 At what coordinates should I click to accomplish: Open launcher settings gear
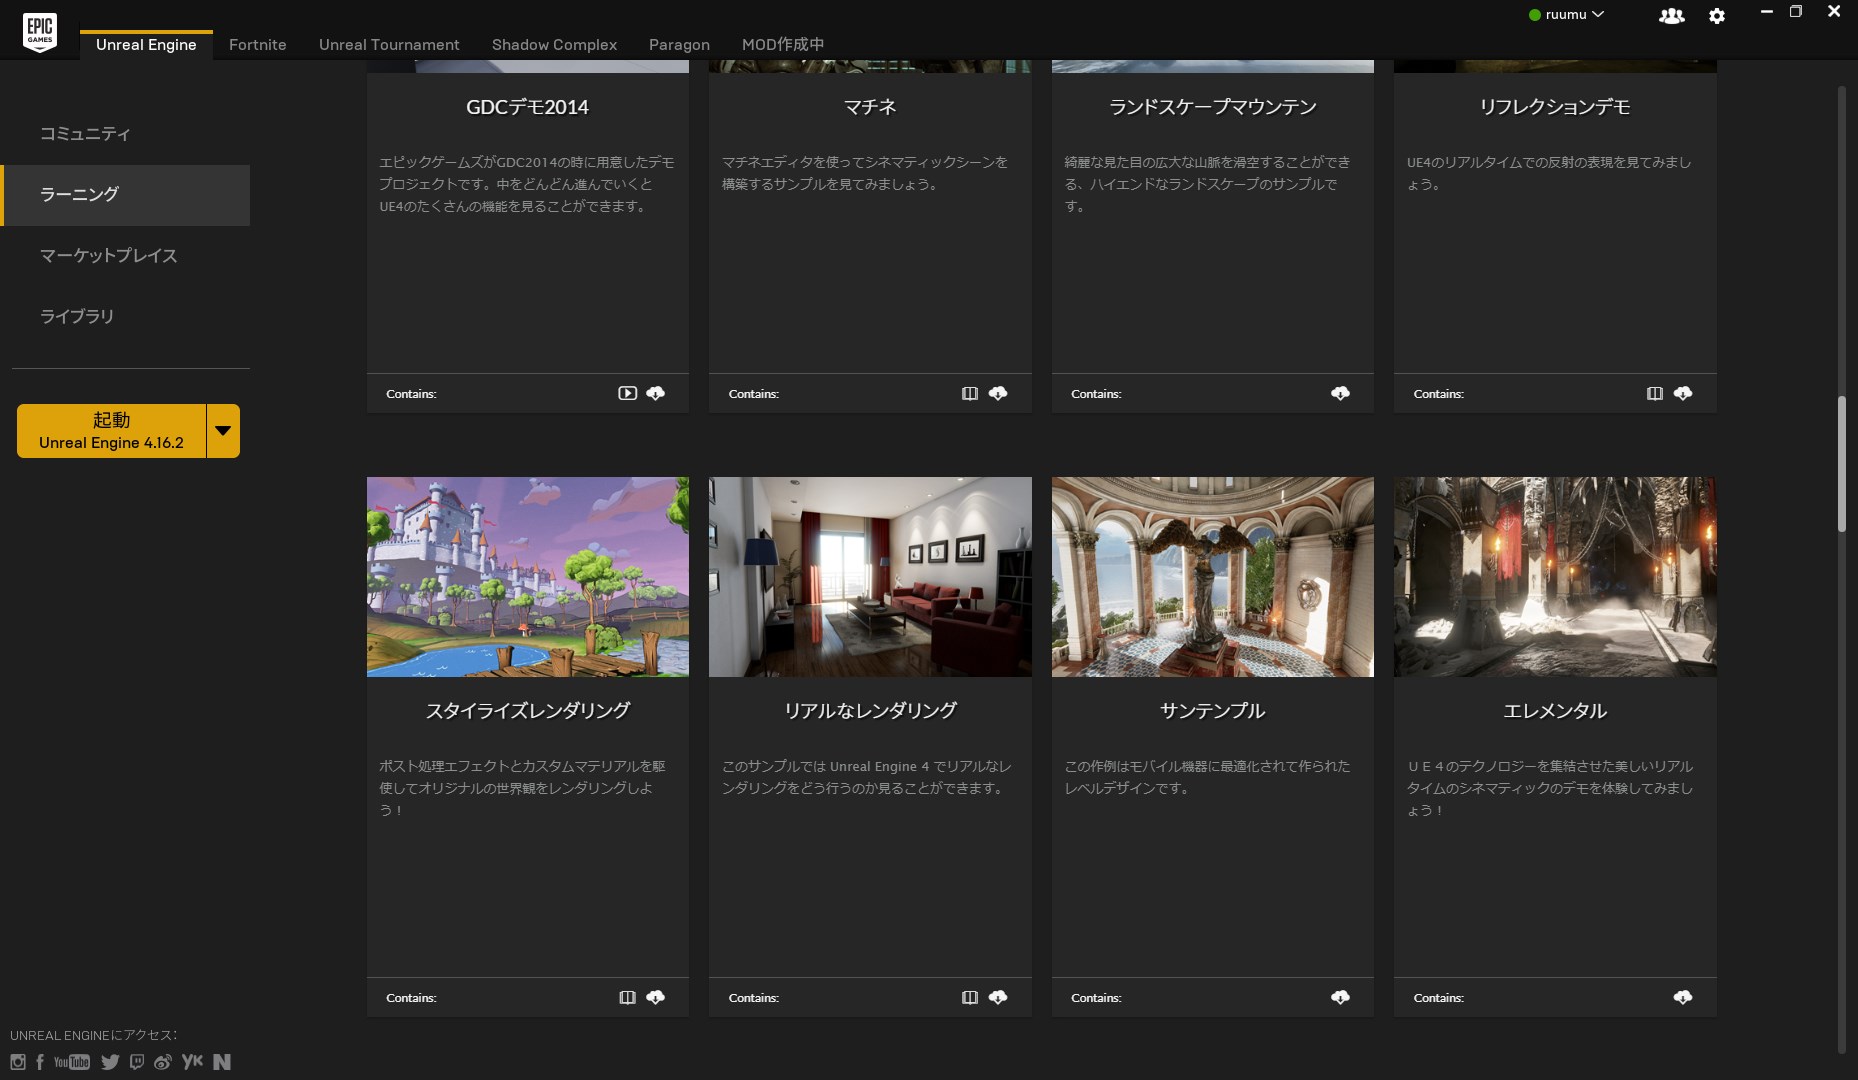tap(1717, 16)
